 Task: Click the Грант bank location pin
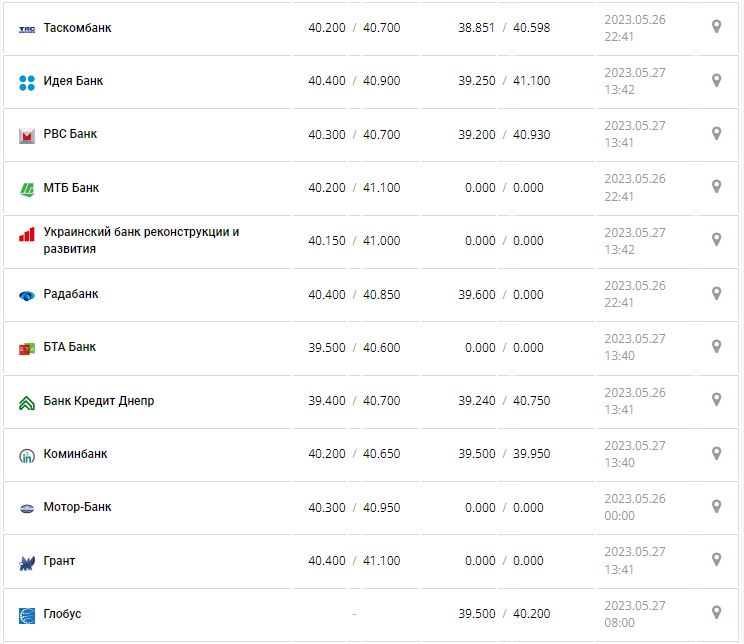[x=716, y=559]
